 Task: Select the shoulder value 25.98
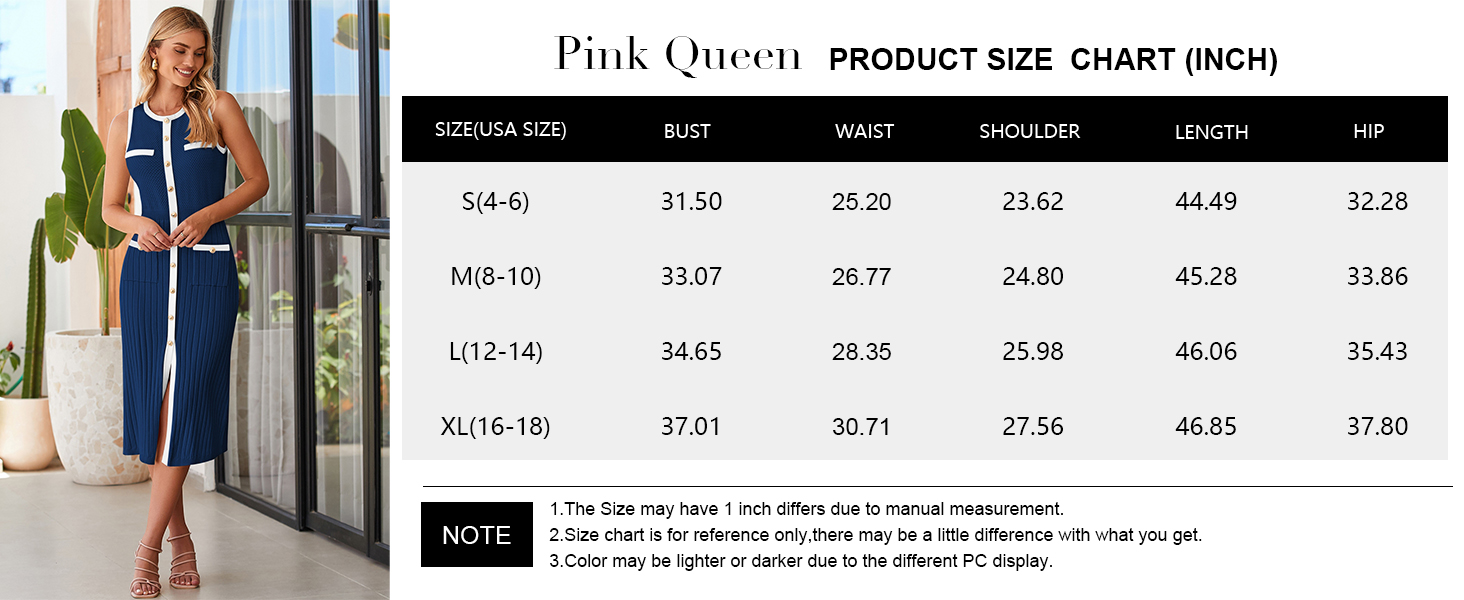coord(1033,351)
